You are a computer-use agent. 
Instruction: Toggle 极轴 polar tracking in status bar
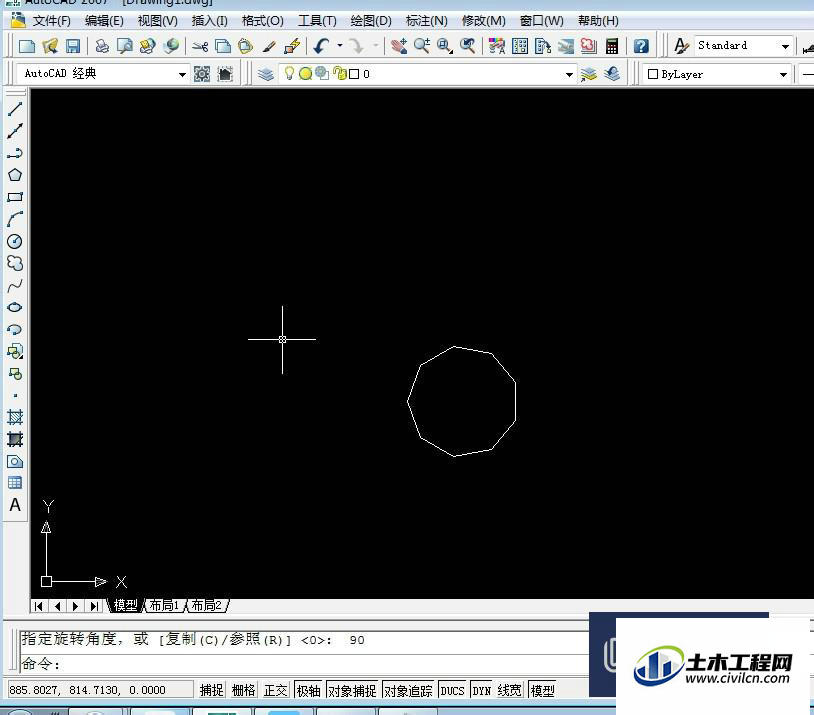308,690
